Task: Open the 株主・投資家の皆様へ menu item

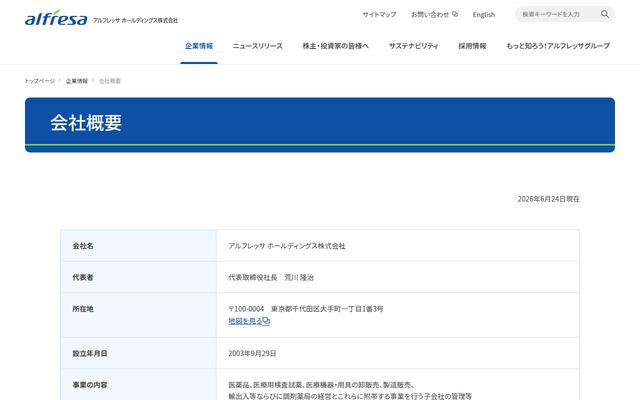Action: tap(336, 46)
